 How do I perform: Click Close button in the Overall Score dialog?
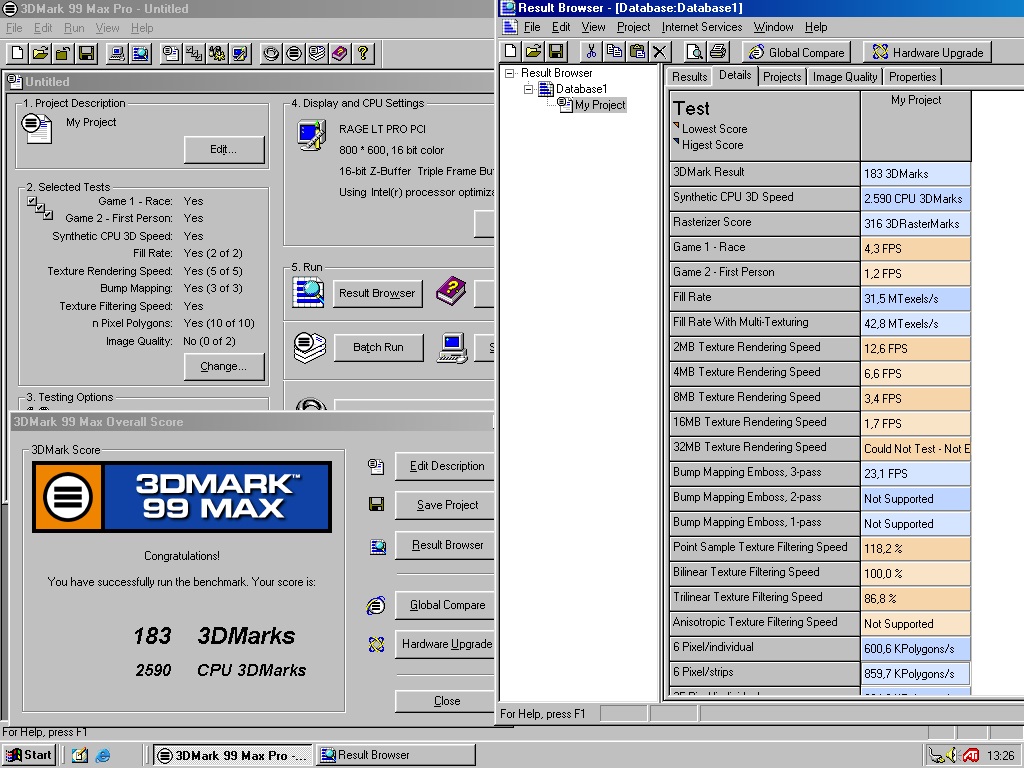(x=447, y=701)
